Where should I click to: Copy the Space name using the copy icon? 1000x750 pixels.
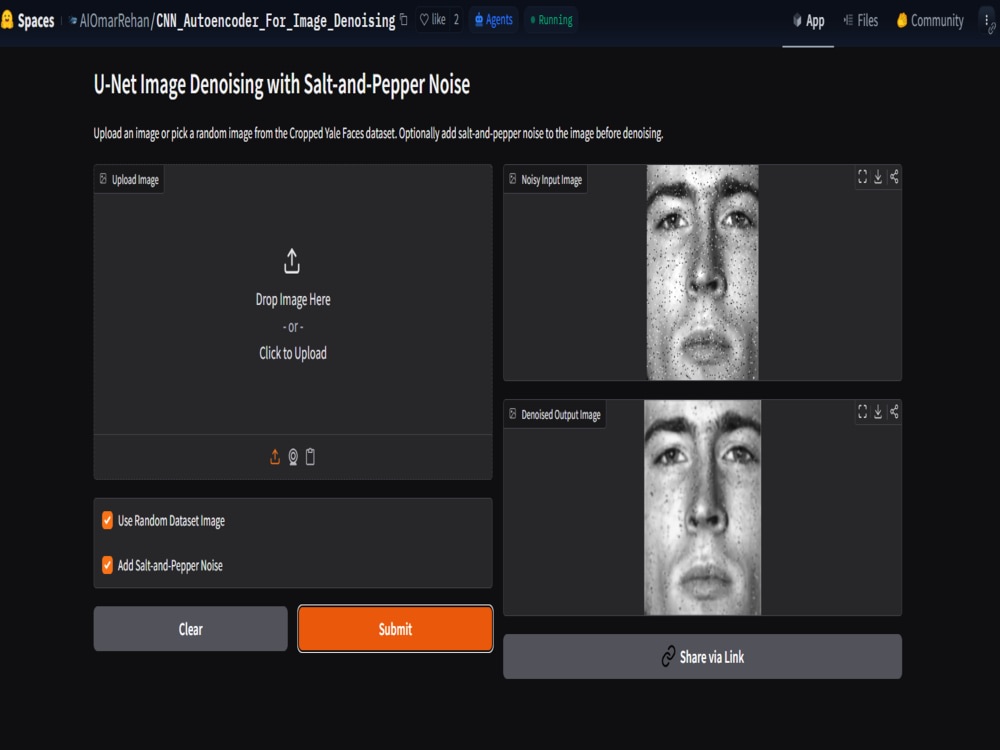click(403, 20)
